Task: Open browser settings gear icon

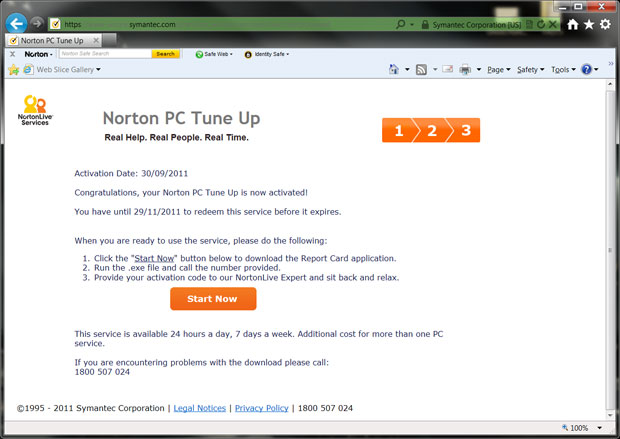Action: [605, 25]
